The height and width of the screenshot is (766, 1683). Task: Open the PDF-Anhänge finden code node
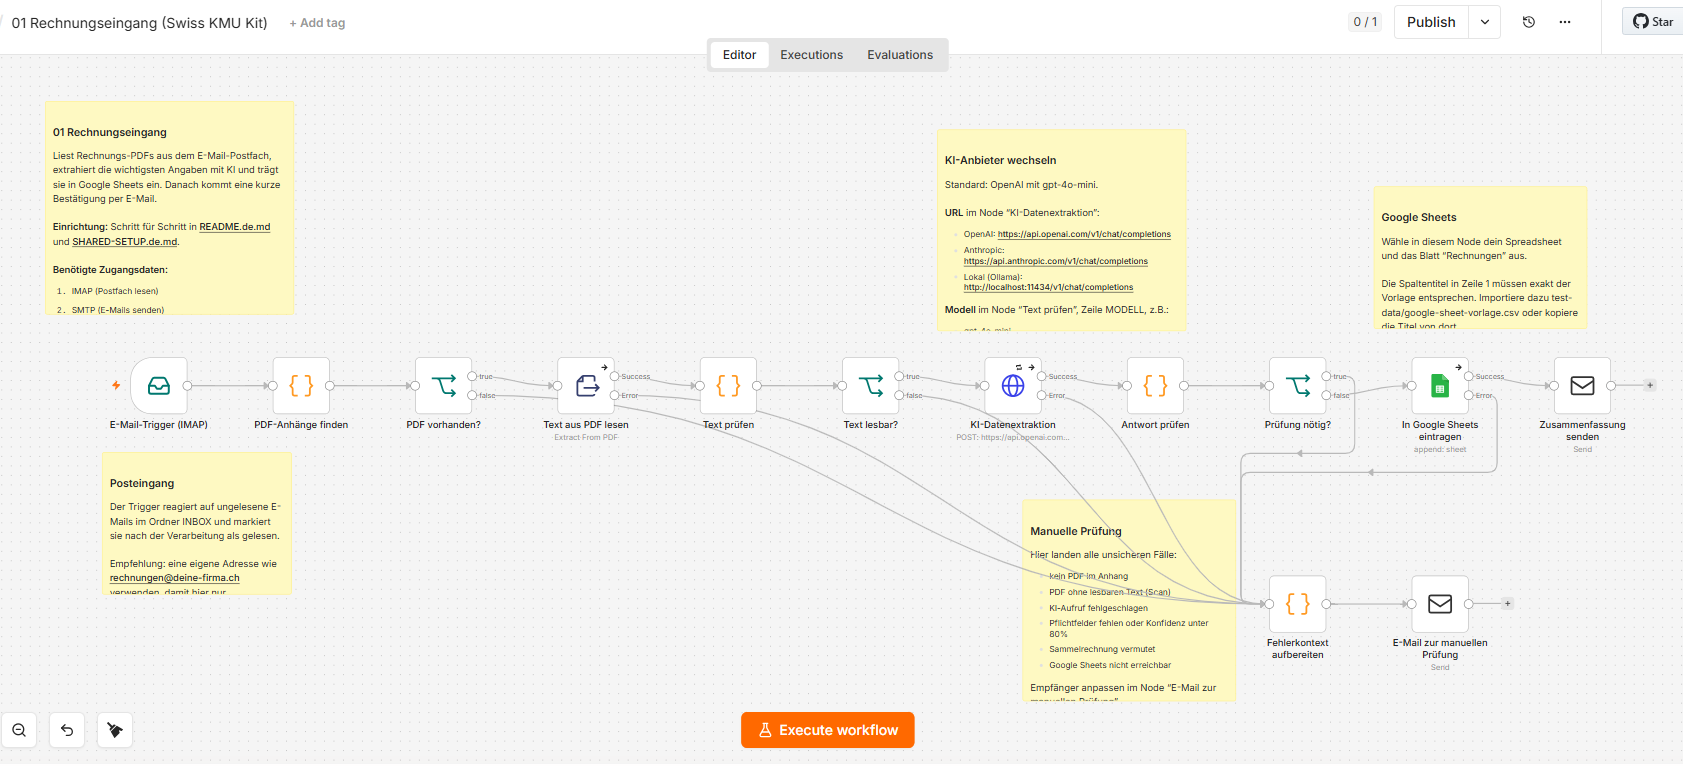[x=301, y=386]
